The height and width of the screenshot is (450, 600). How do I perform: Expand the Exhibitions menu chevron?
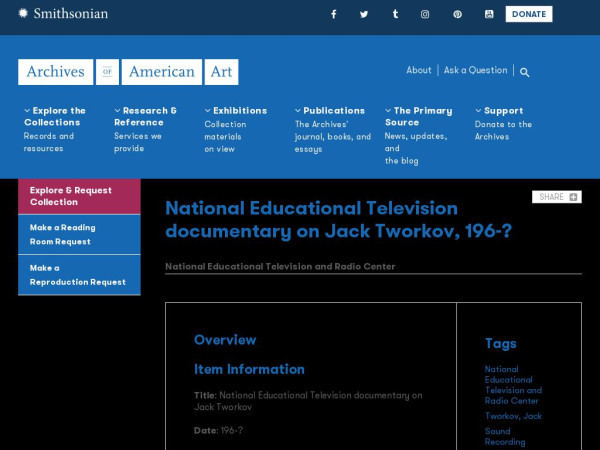coord(208,111)
